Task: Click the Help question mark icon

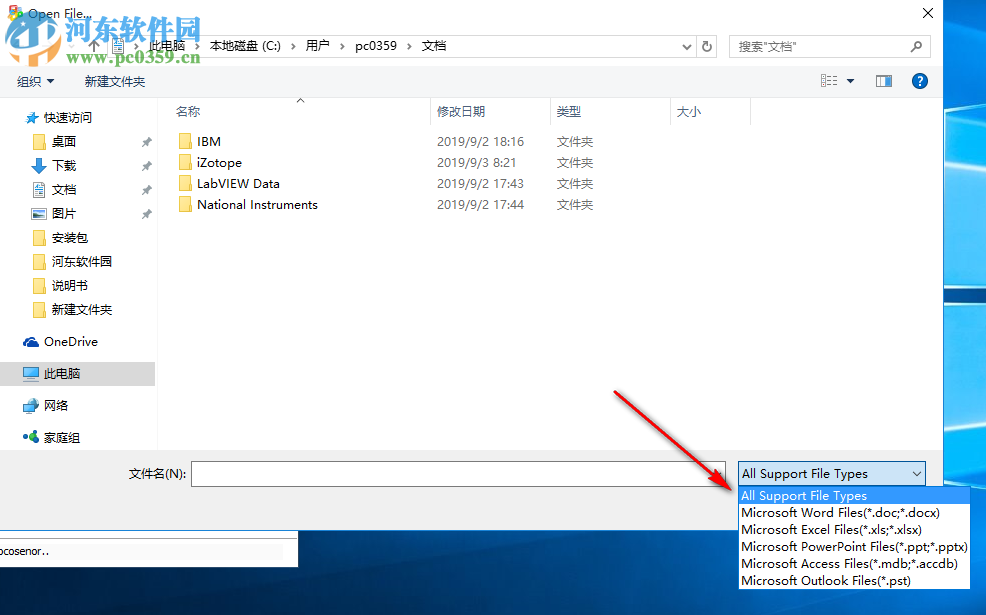Action: point(919,81)
